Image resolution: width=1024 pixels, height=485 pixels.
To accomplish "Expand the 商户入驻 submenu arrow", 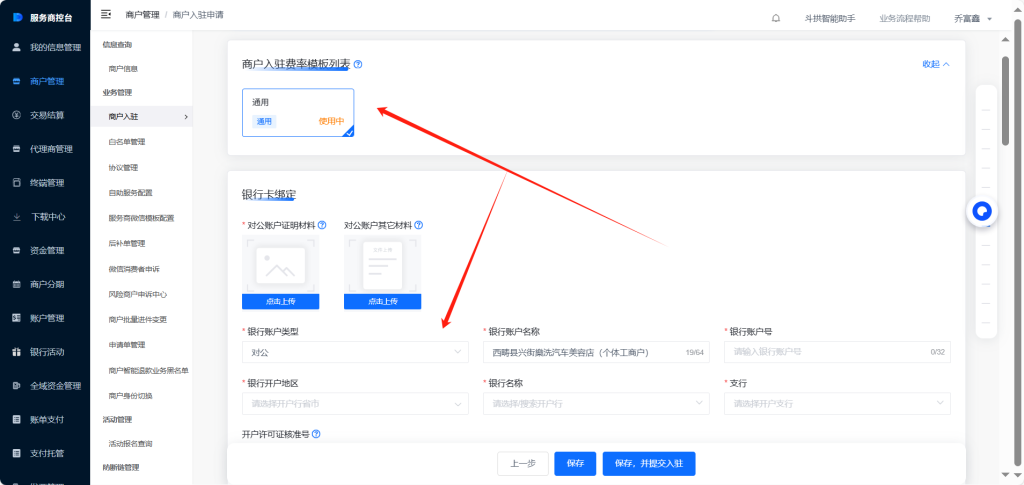I will (186, 117).
